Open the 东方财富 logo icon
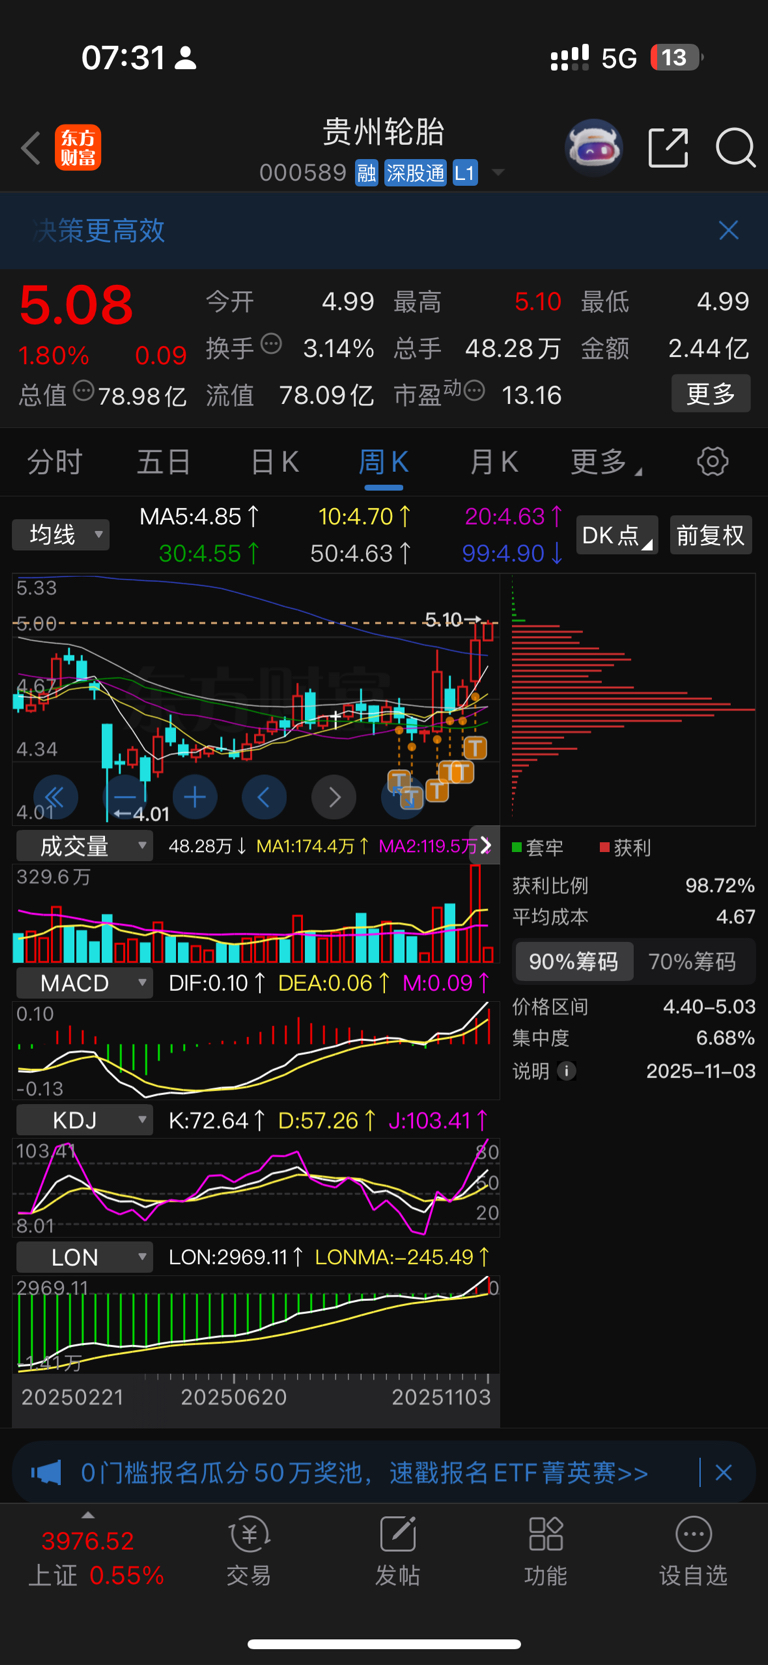The width and height of the screenshot is (769, 1665). 78,148
